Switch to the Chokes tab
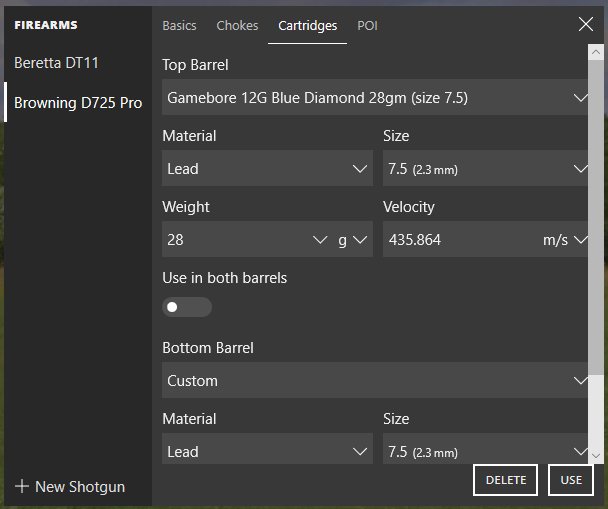Screen dimensions: 608x509 pos(237,26)
